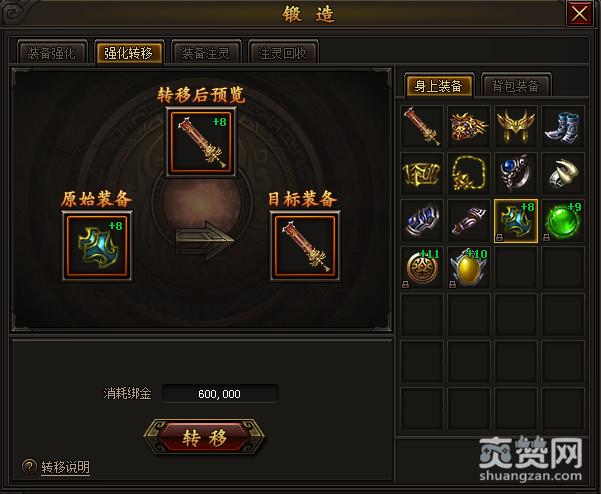Click the 转移后预览 preview slot
Screen dimensions: 601x494
[201, 142]
